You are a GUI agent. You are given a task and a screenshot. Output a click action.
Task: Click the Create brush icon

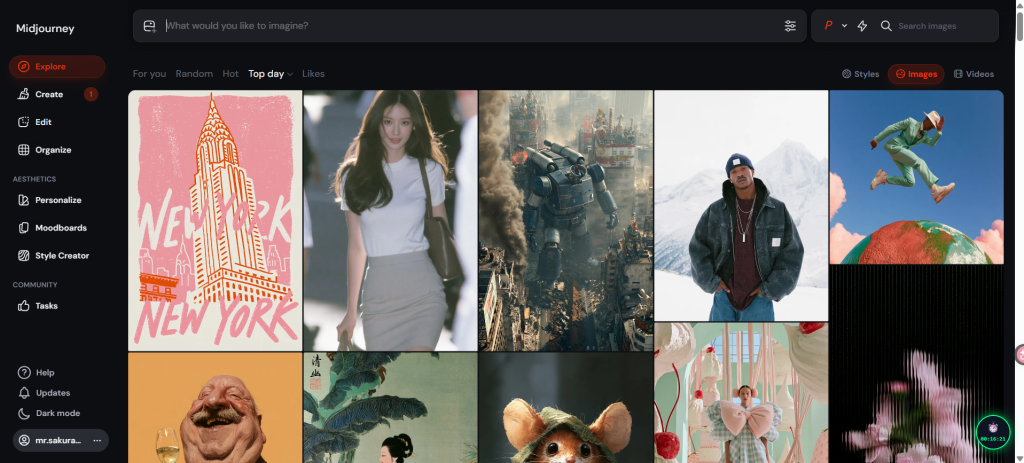pos(24,95)
